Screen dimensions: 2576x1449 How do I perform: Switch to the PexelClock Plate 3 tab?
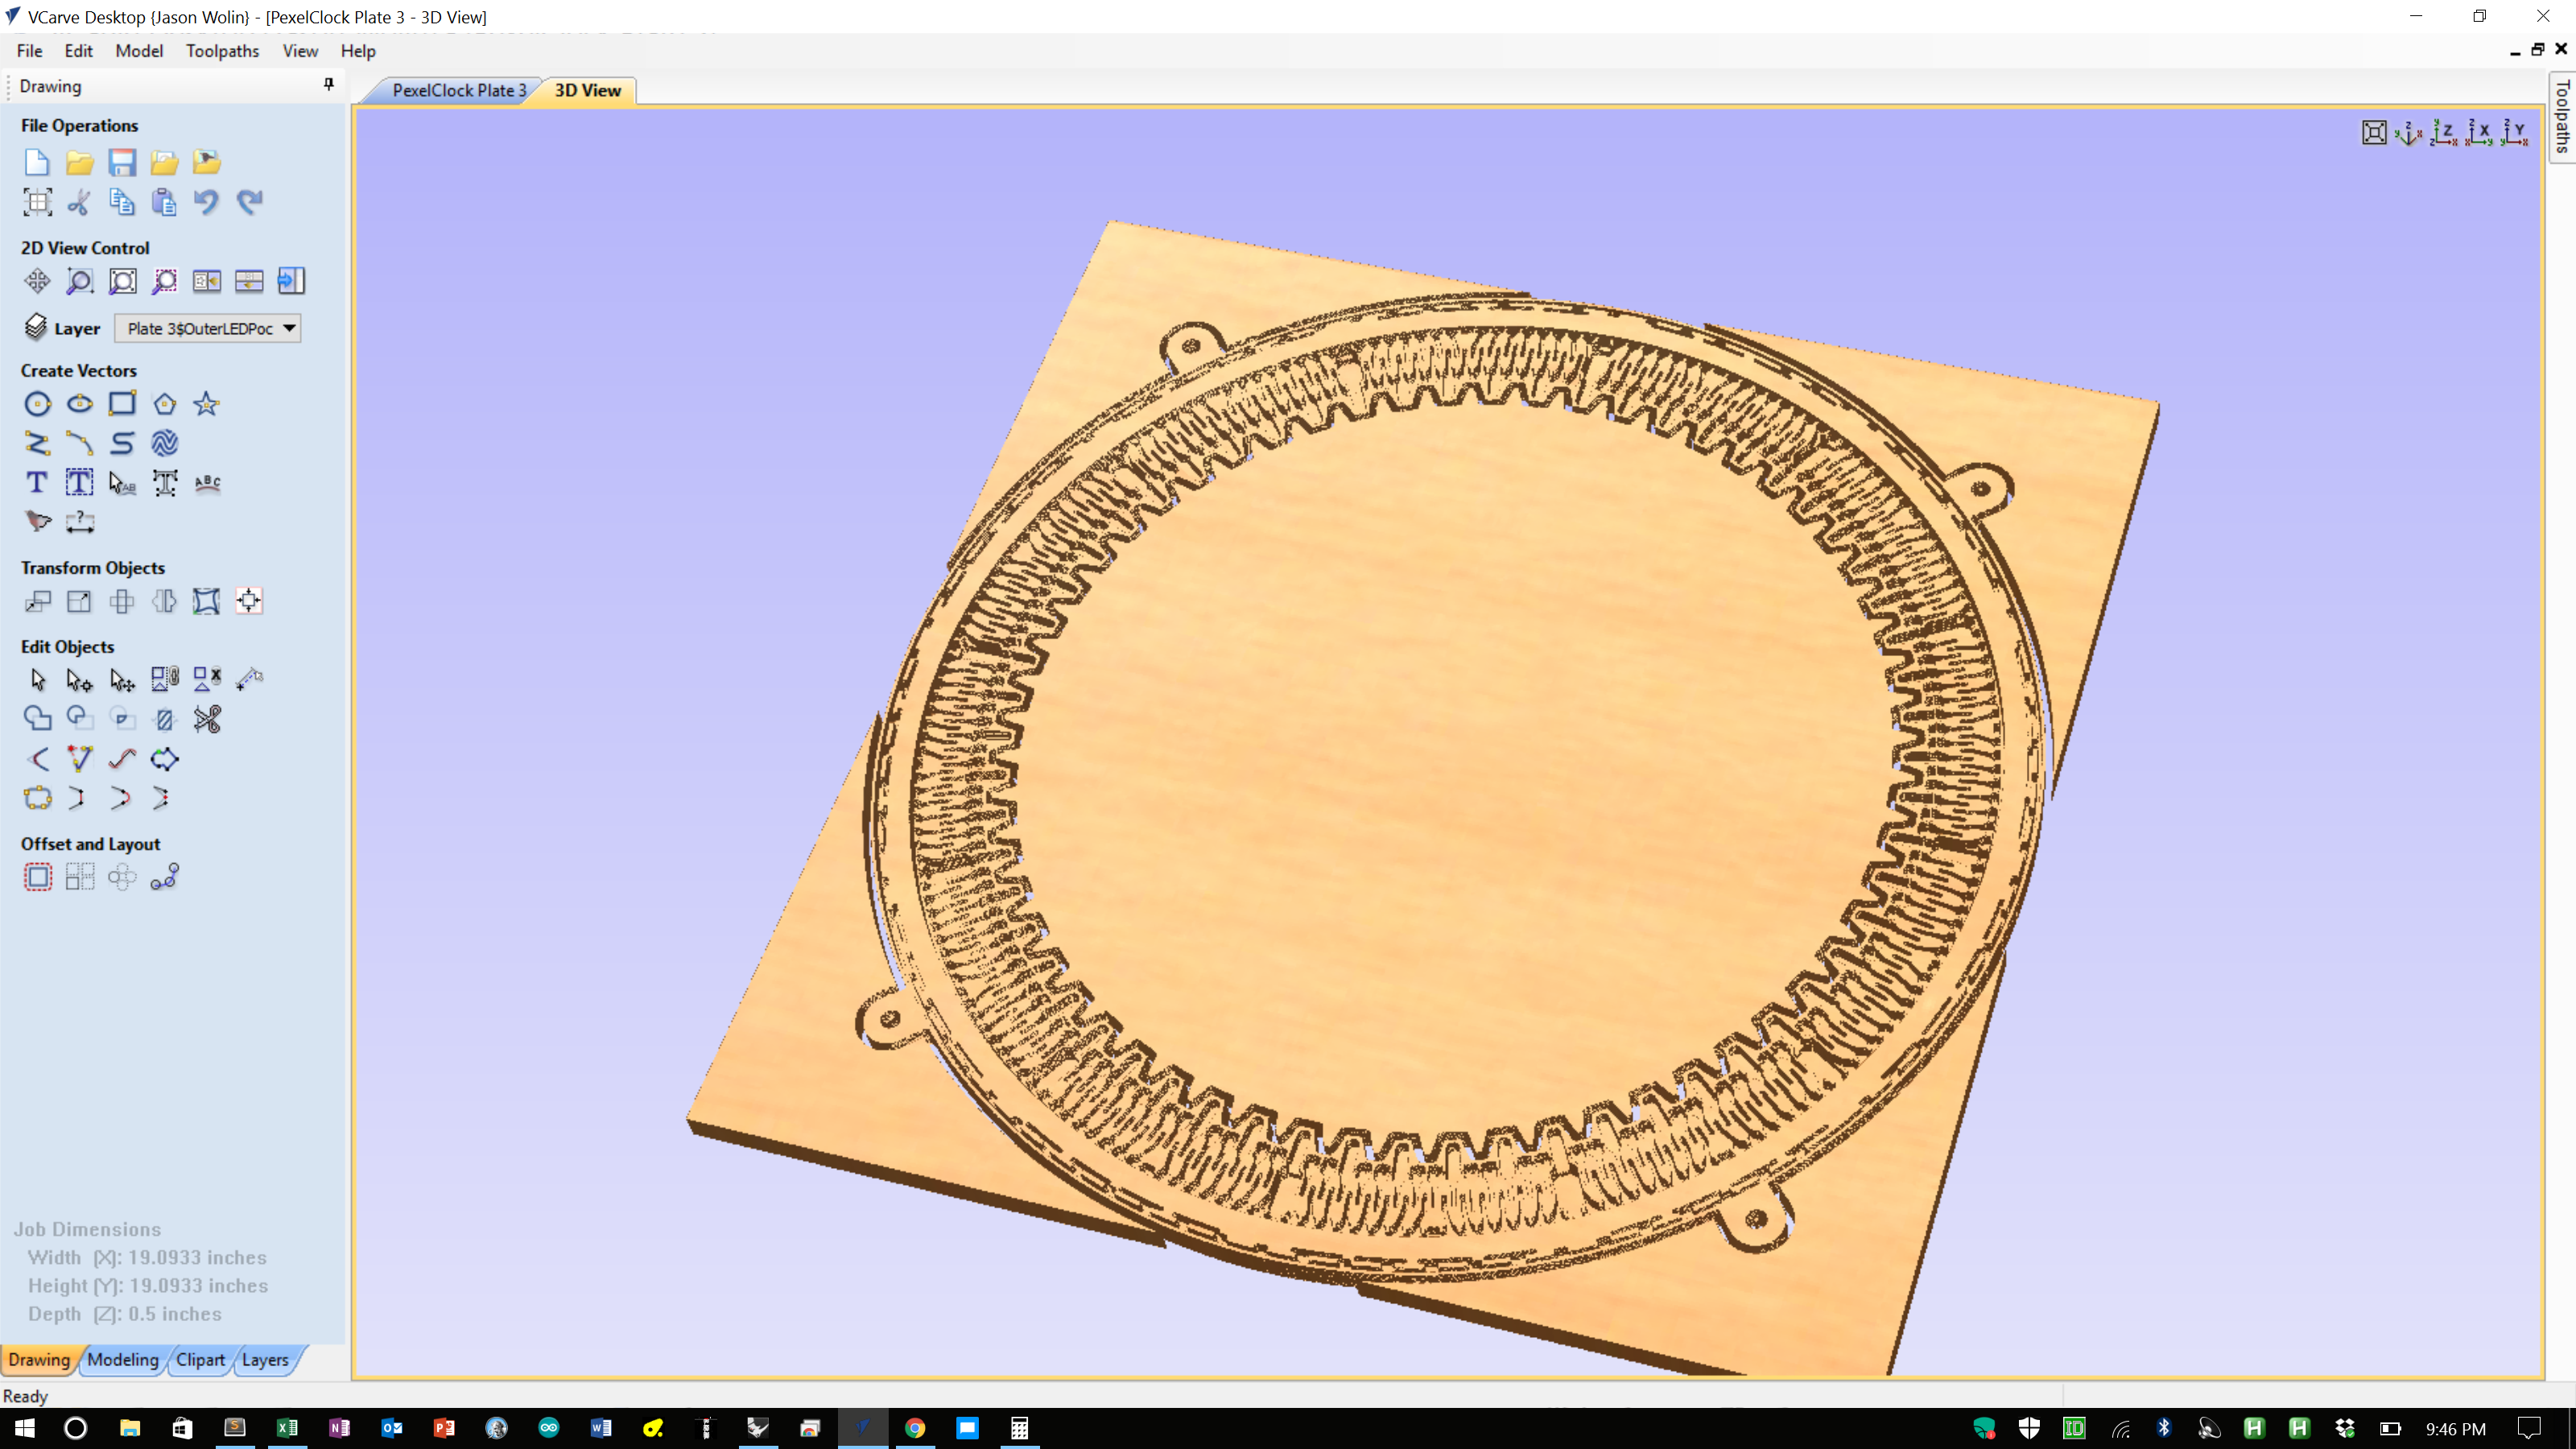pyautogui.click(x=459, y=90)
